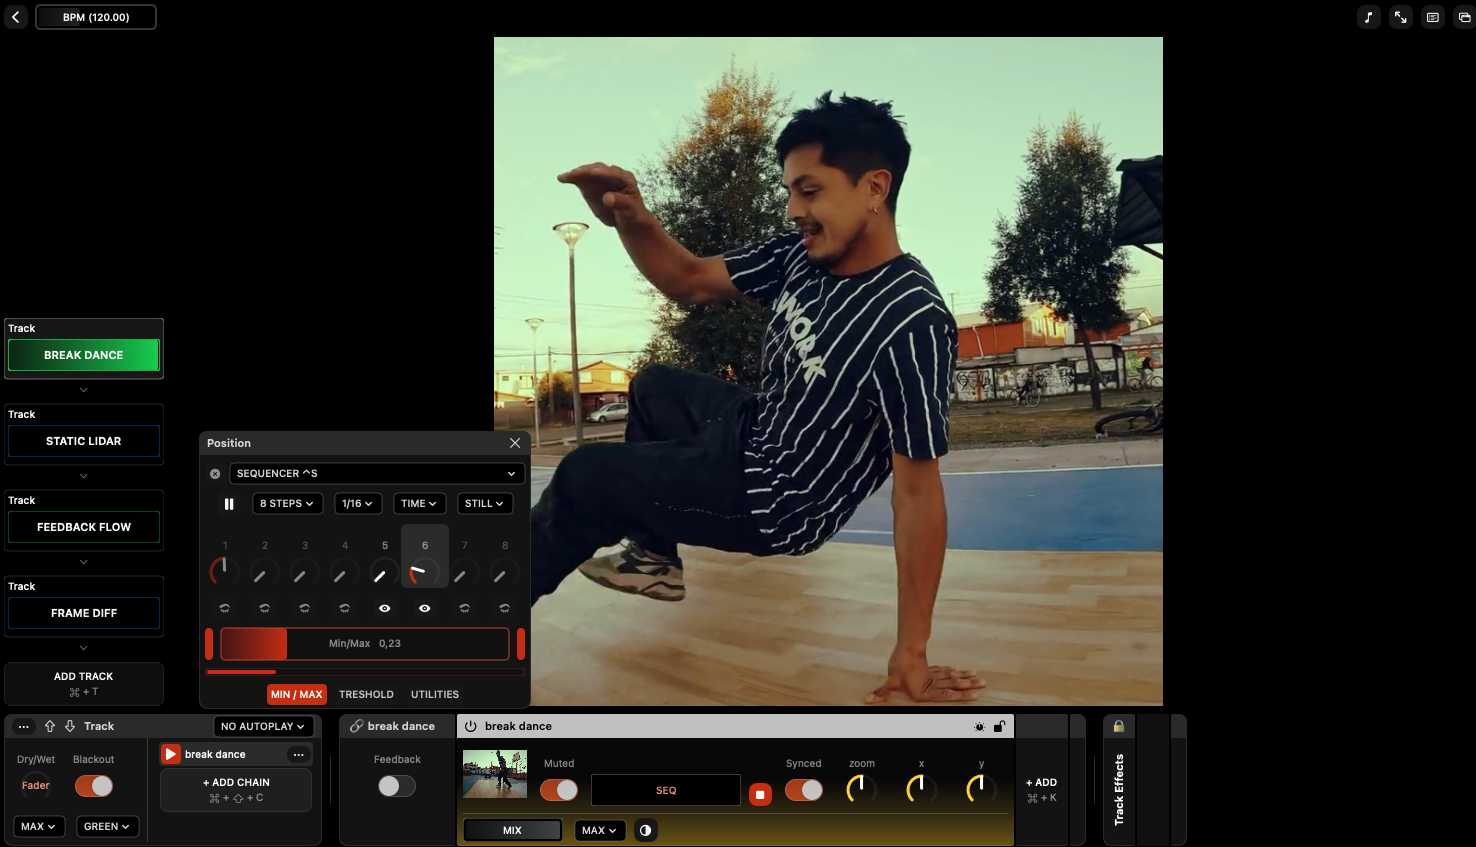Viewport: 1476px width, 847px height.
Task: Open the TIME dropdown
Action: pos(419,504)
